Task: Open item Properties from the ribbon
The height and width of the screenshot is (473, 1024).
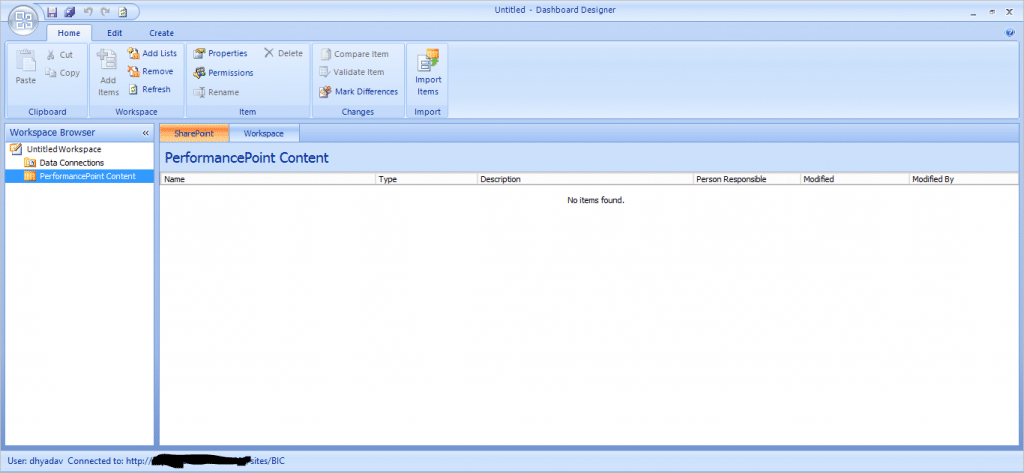Action: point(220,54)
